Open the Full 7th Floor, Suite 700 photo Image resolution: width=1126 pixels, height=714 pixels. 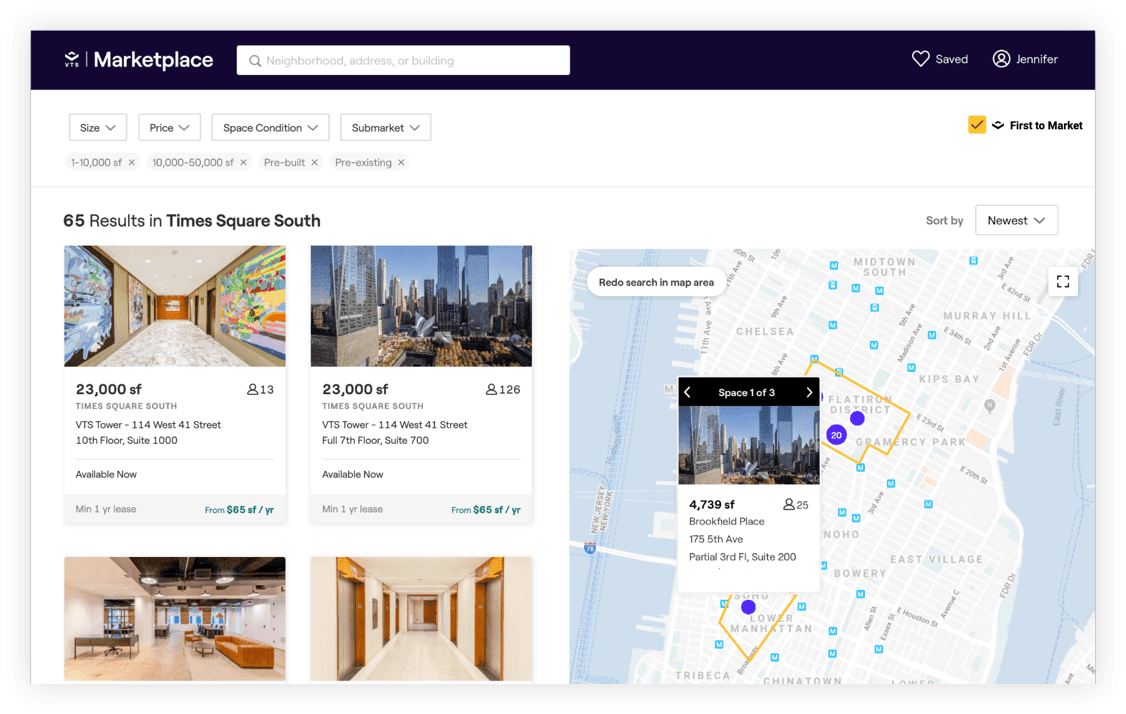pos(422,306)
